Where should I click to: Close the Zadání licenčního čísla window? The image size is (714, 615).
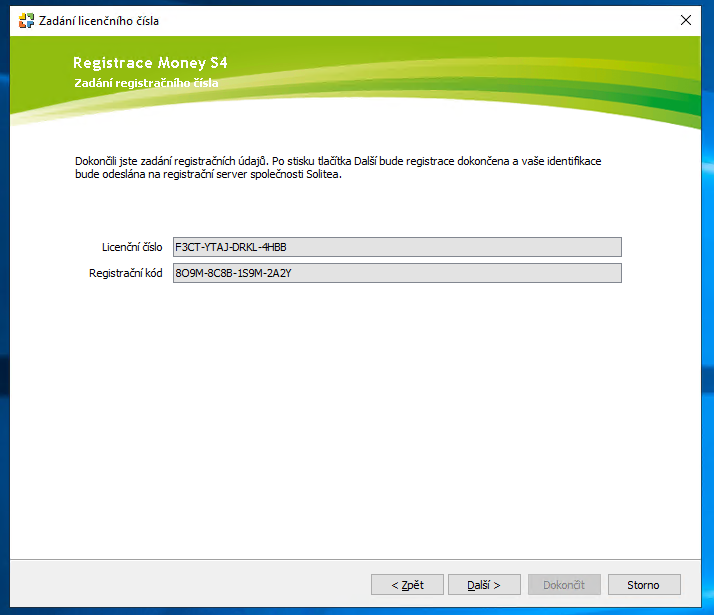point(686,20)
